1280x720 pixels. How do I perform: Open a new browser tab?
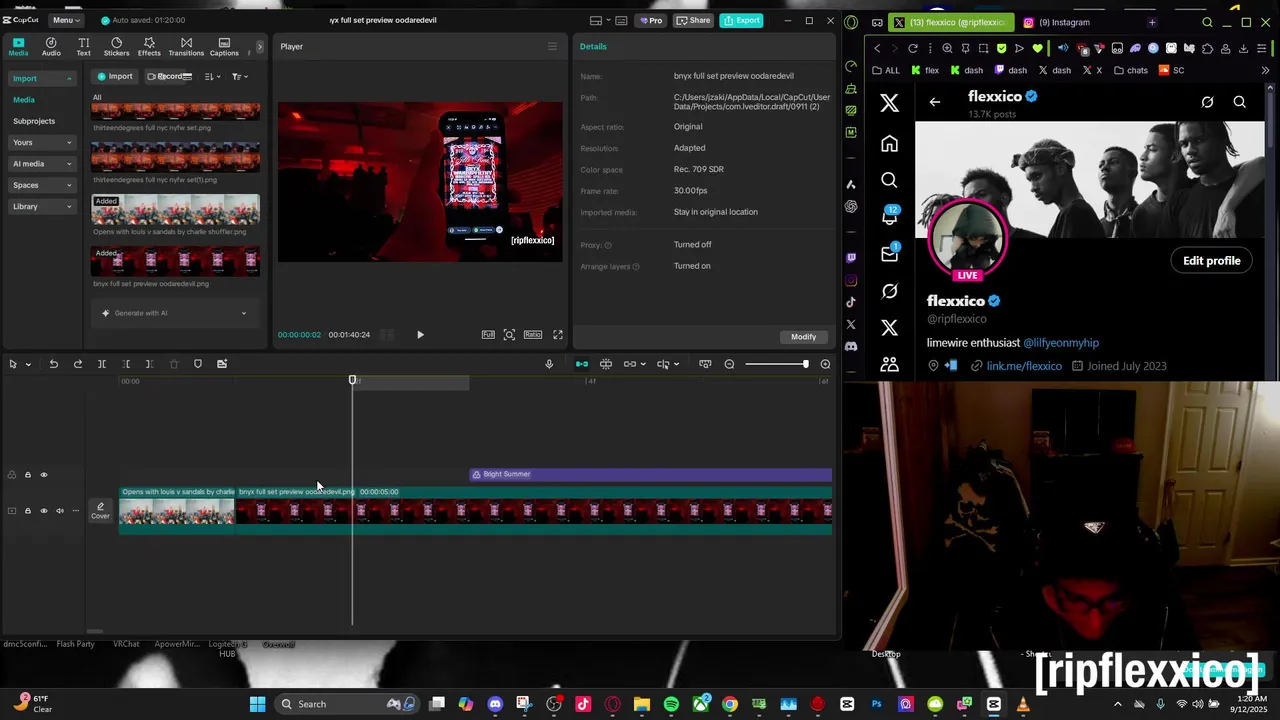(1152, 22)
